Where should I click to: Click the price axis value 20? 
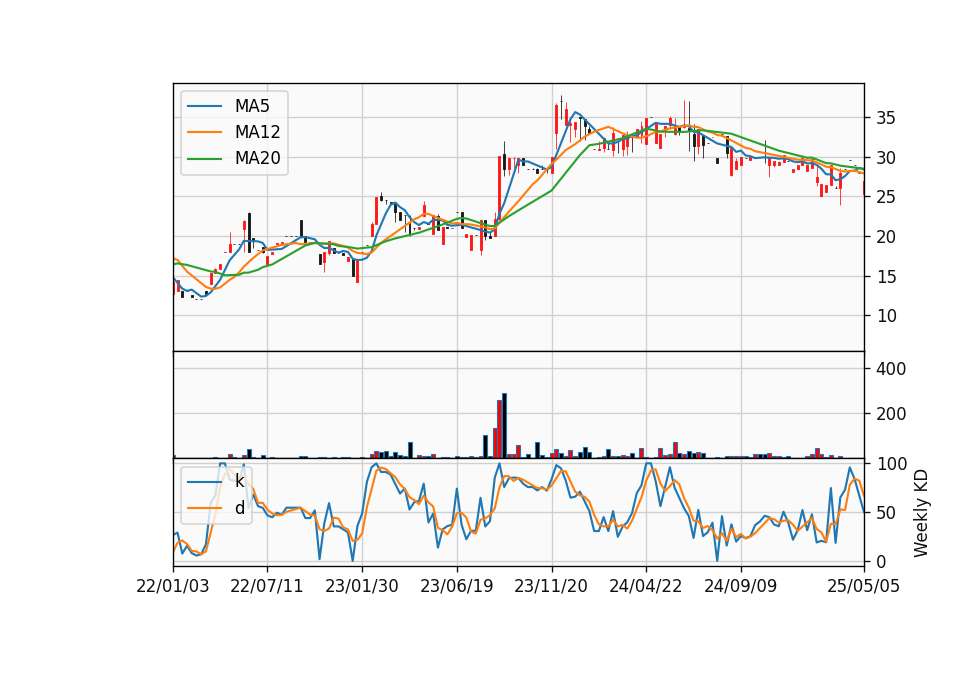coord(885,237)
